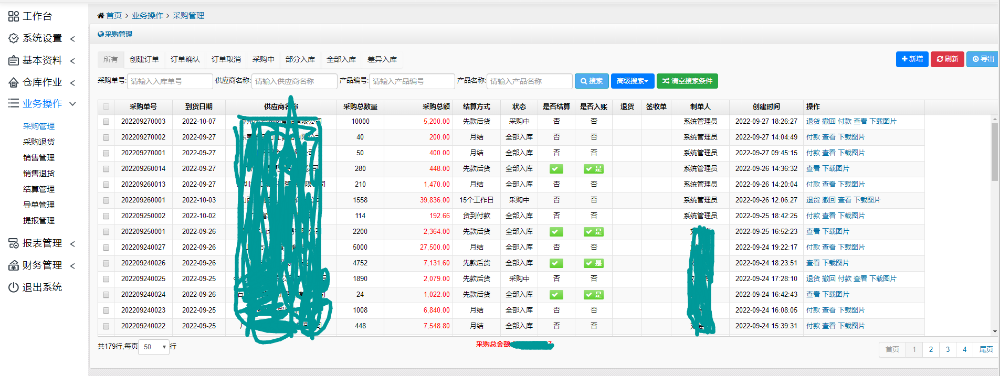Click the light-blue export button at top right
The height and width of the screenshot is (376, 1000).
pyautogui.click(x=982, y=59)
